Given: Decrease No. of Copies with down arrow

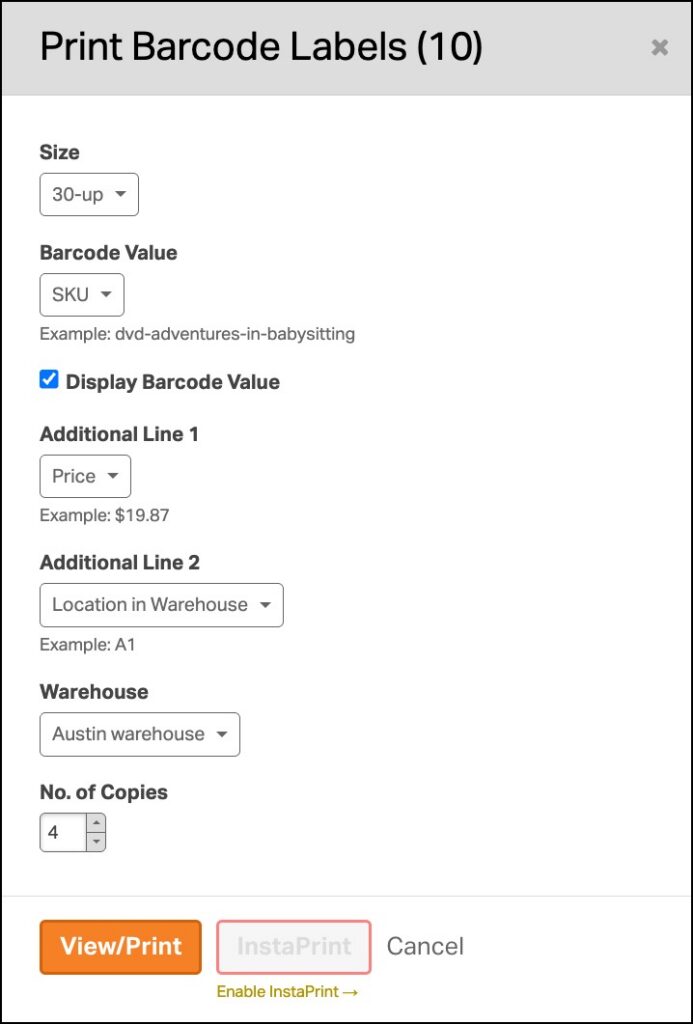Looking at the screenshot, I should coord(96,841).
